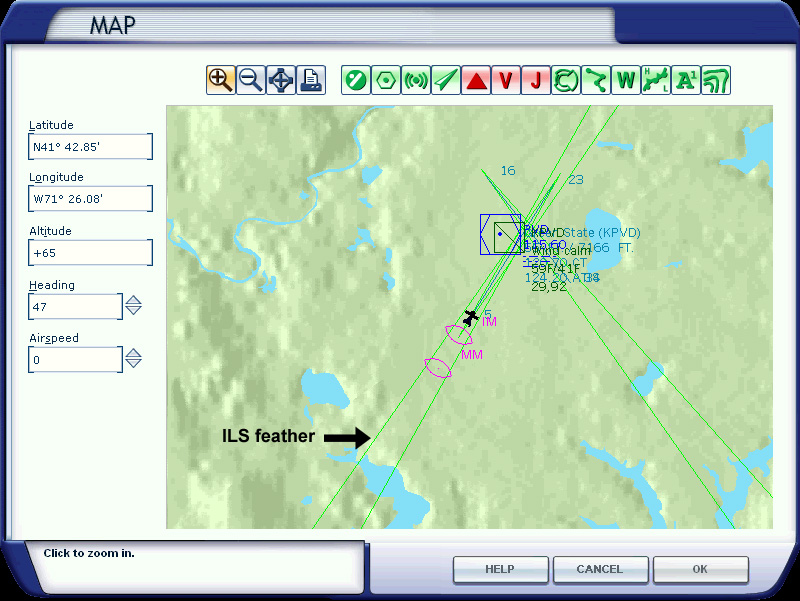Click the zoom out magnifier icon
The height and width of the screenshot is (601, 800).
coord(251,80)
